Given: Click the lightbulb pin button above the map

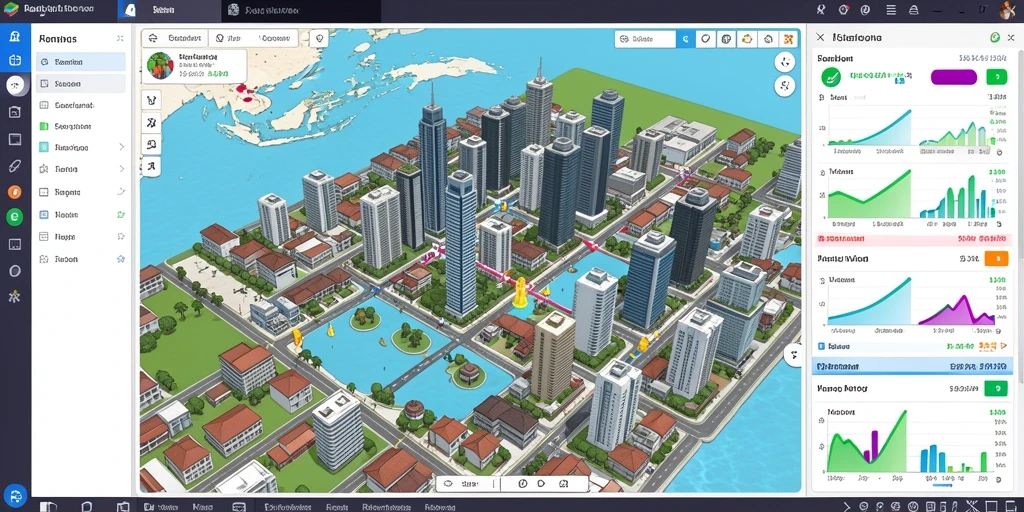Looking at the screenshot, I should pos(319,39).
